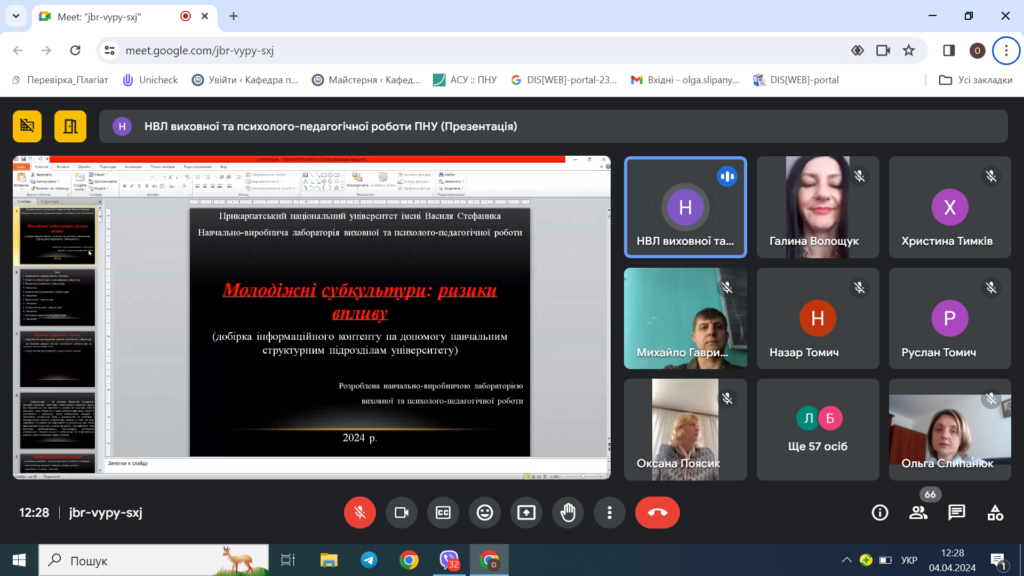Click the Ще 57 осіб participants tile
This screenshot has width=1024, height=576.
(819, 428)
